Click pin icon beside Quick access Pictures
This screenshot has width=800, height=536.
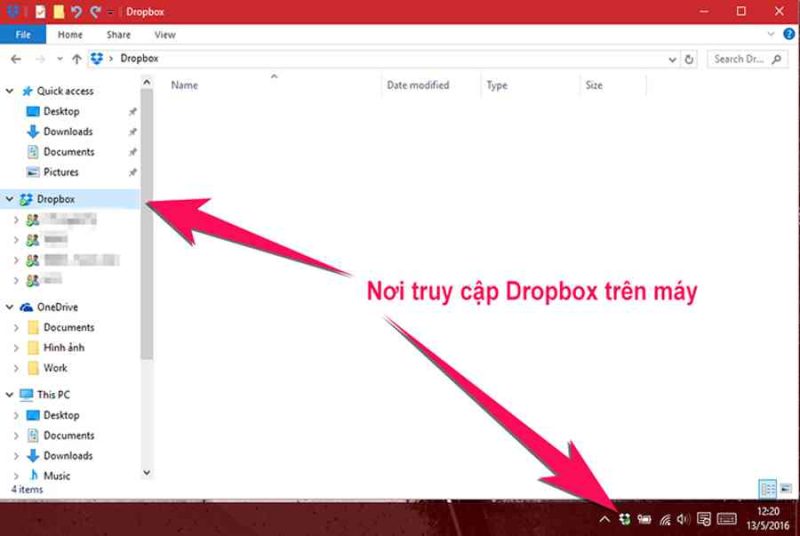[133, 172]
